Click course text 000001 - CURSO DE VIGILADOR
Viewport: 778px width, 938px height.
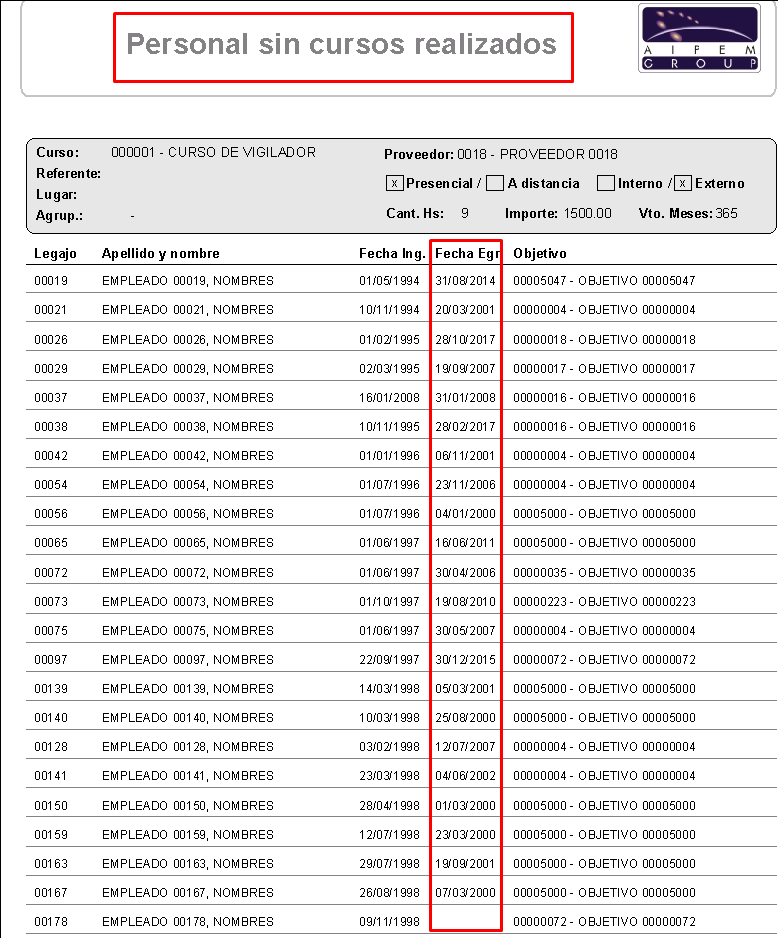coord(213,153)
